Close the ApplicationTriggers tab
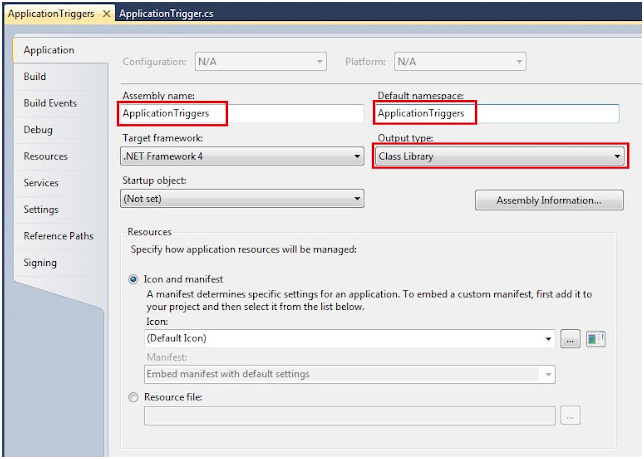 [x=107, y=14]
